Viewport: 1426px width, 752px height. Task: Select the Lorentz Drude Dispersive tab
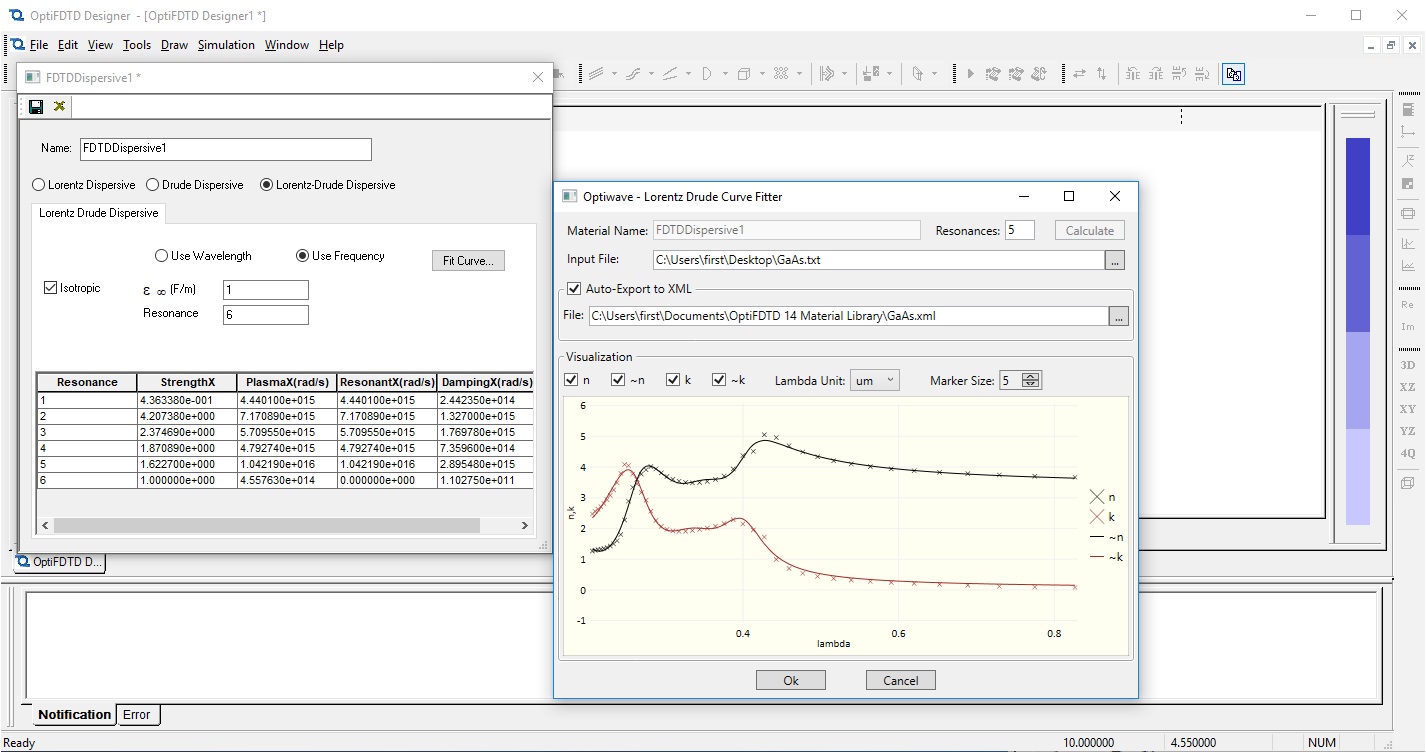(98, 213)
